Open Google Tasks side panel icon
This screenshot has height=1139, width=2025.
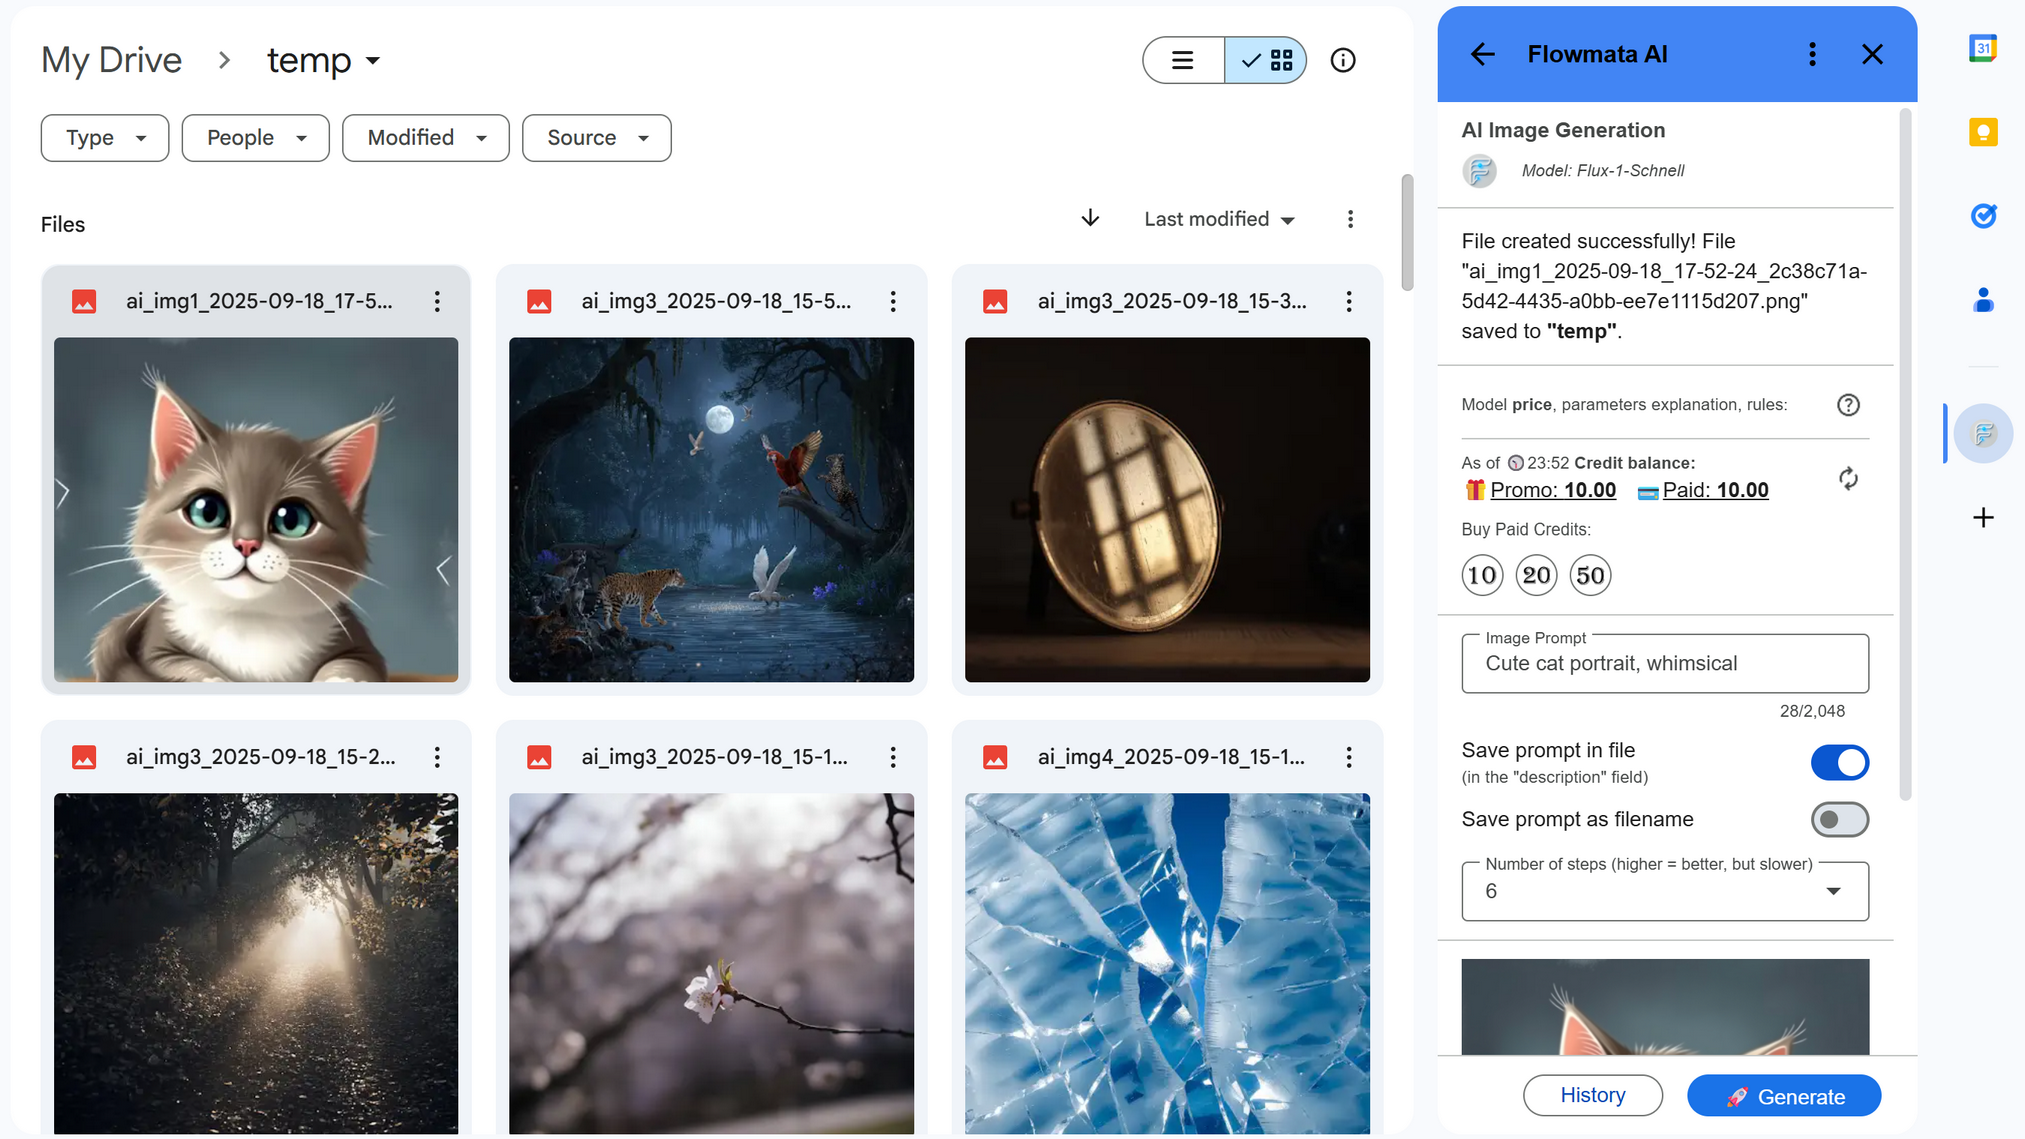click(1982, 216)
